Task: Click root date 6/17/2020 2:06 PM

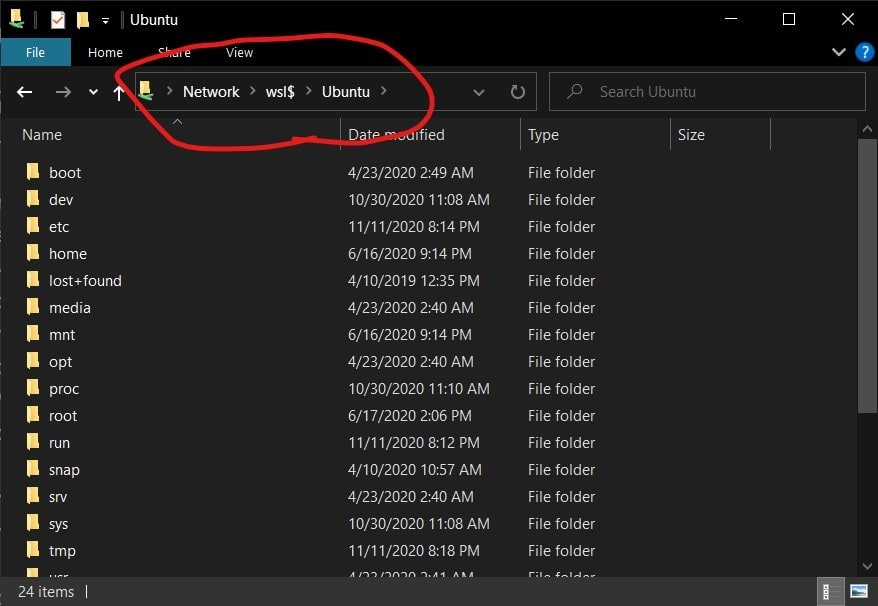Action: 409,416
